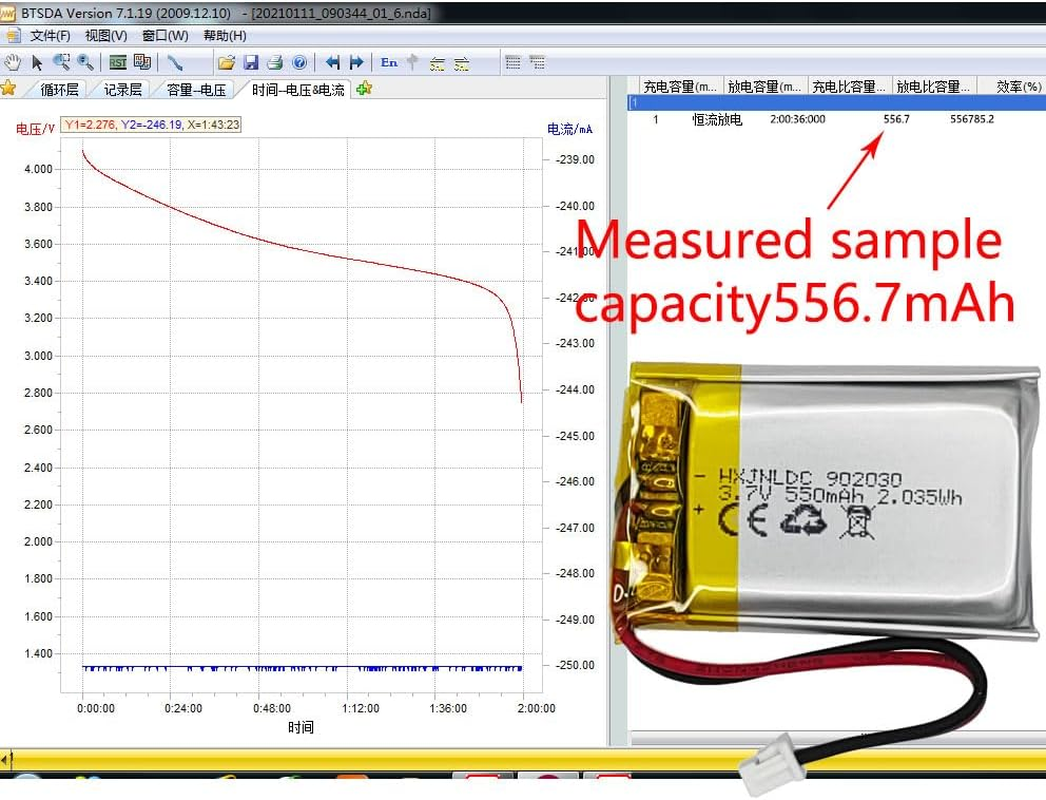
Task: Click the 效率(%) column header
Action: click(1018, 87)
